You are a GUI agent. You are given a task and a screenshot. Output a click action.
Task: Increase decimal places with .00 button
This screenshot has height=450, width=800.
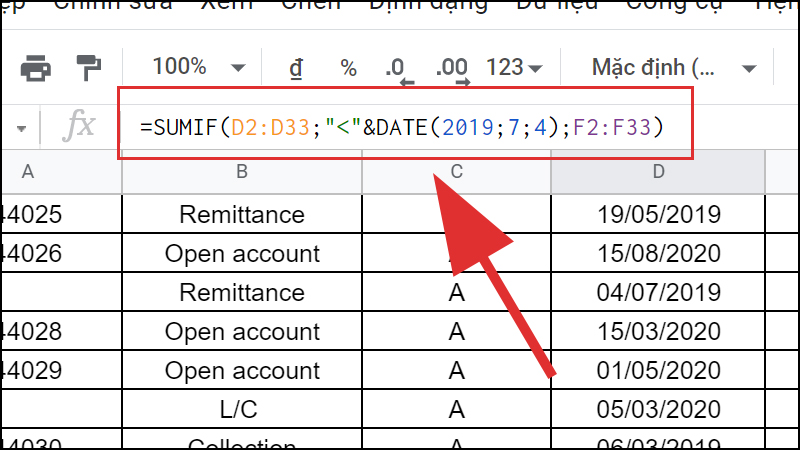[x=452, y=69]
